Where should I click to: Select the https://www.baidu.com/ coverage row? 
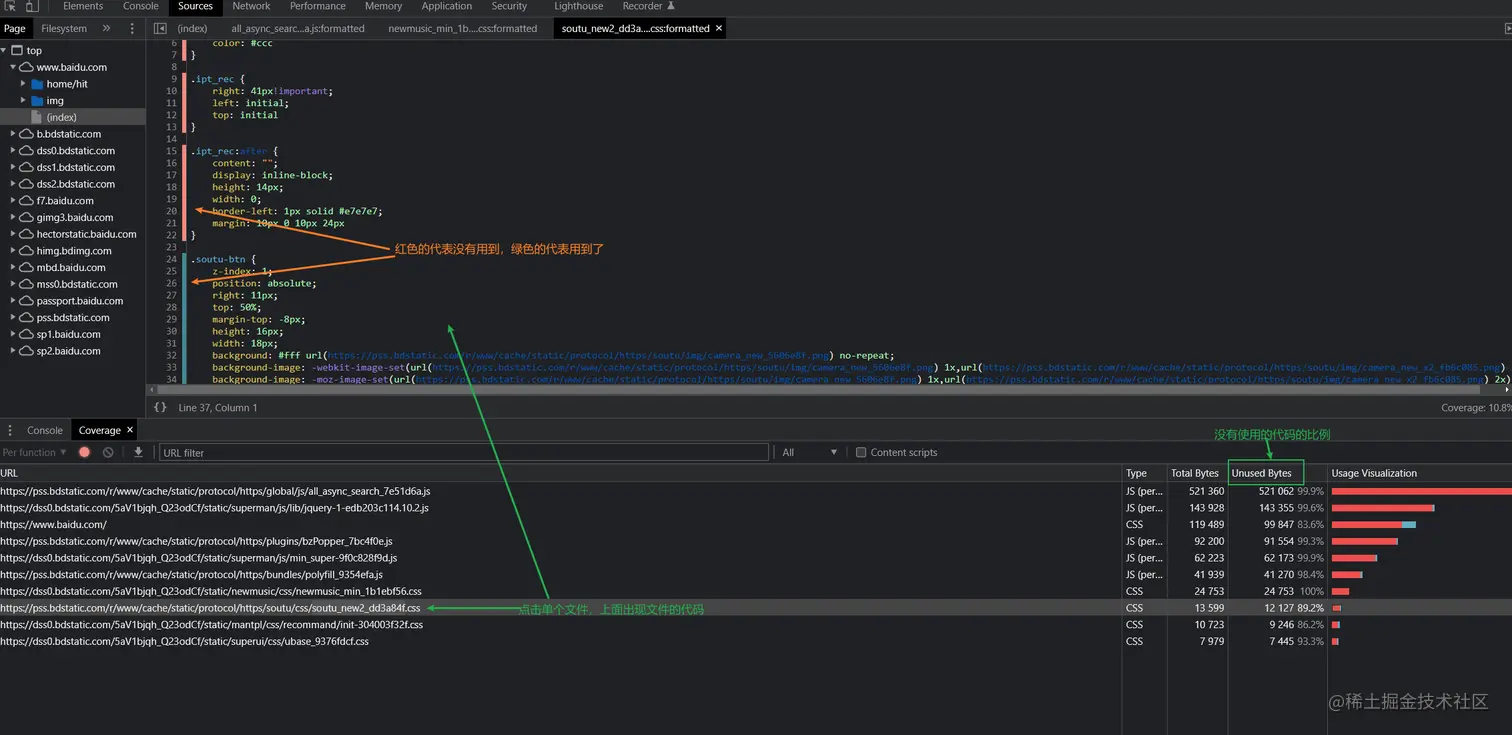point(756,524)
